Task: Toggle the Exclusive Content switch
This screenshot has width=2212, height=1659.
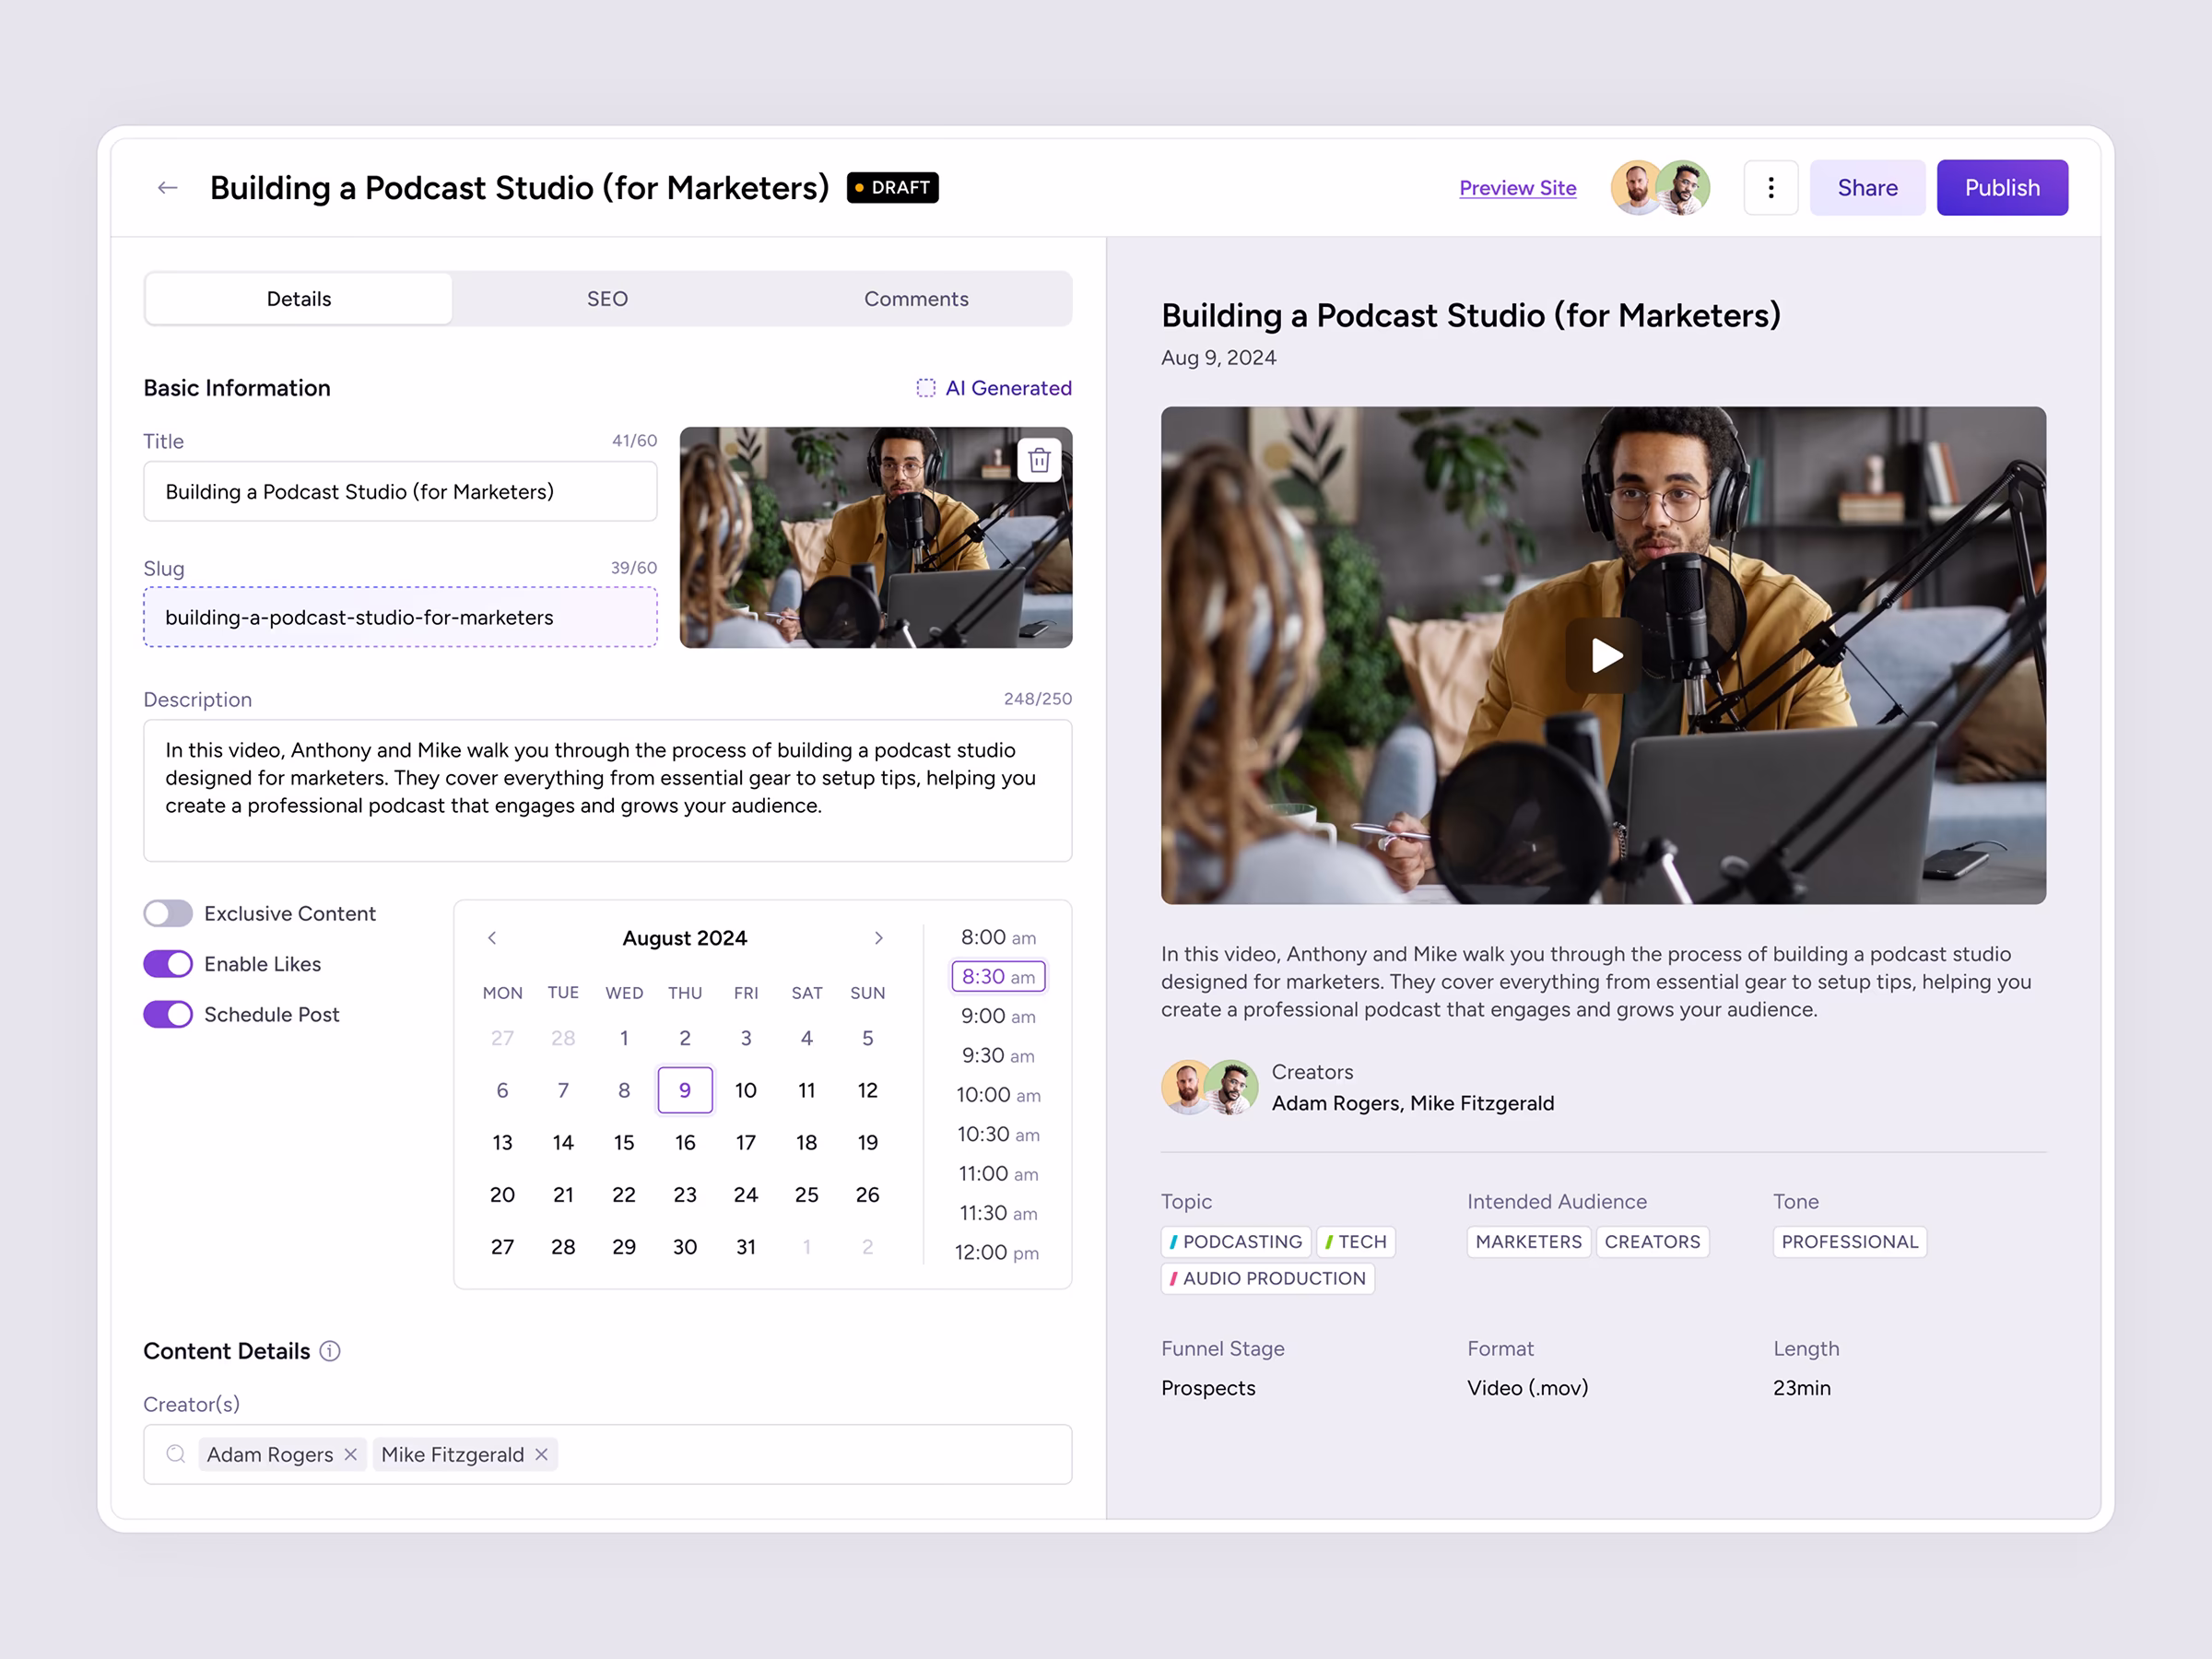Action: click(168, 914)
